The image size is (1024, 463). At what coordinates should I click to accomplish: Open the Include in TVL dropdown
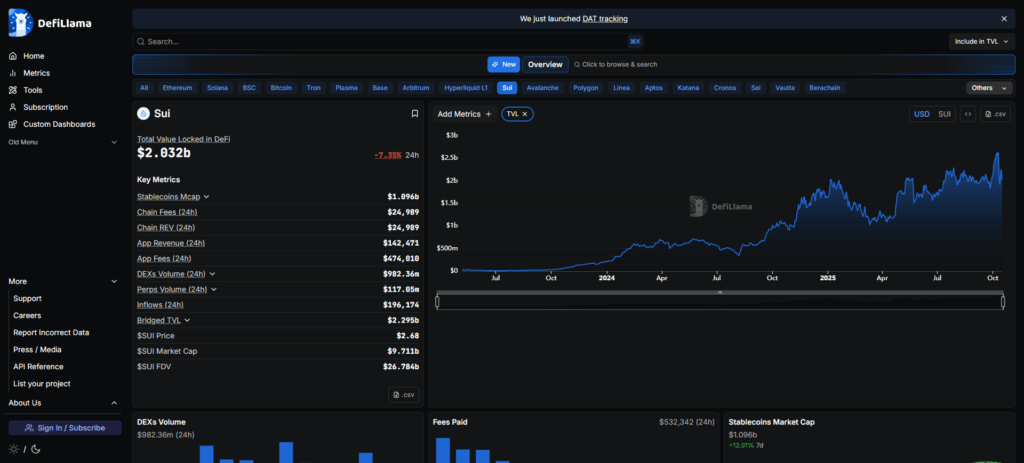[x=981, y=41]
